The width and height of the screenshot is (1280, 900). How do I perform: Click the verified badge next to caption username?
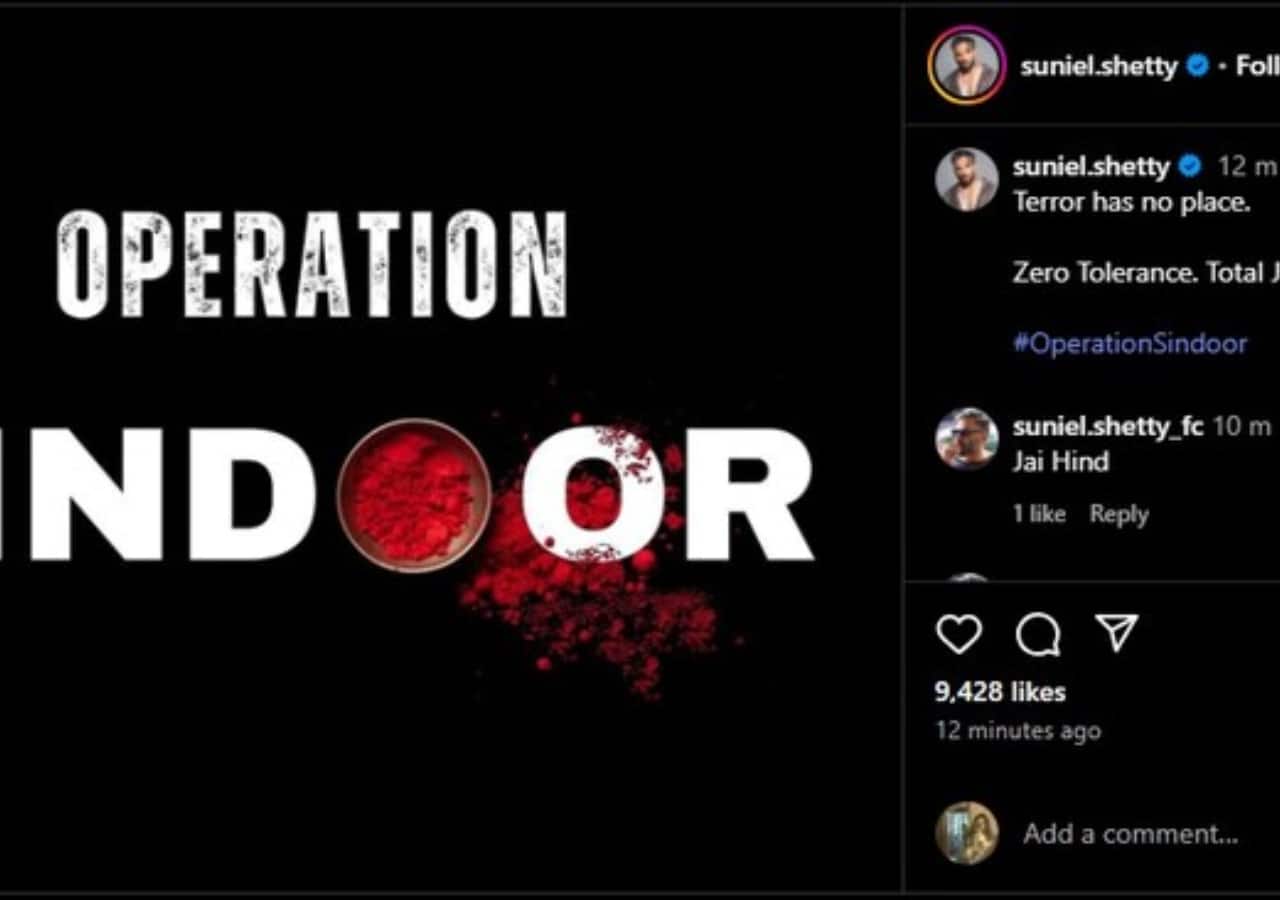pos(1190,166)
